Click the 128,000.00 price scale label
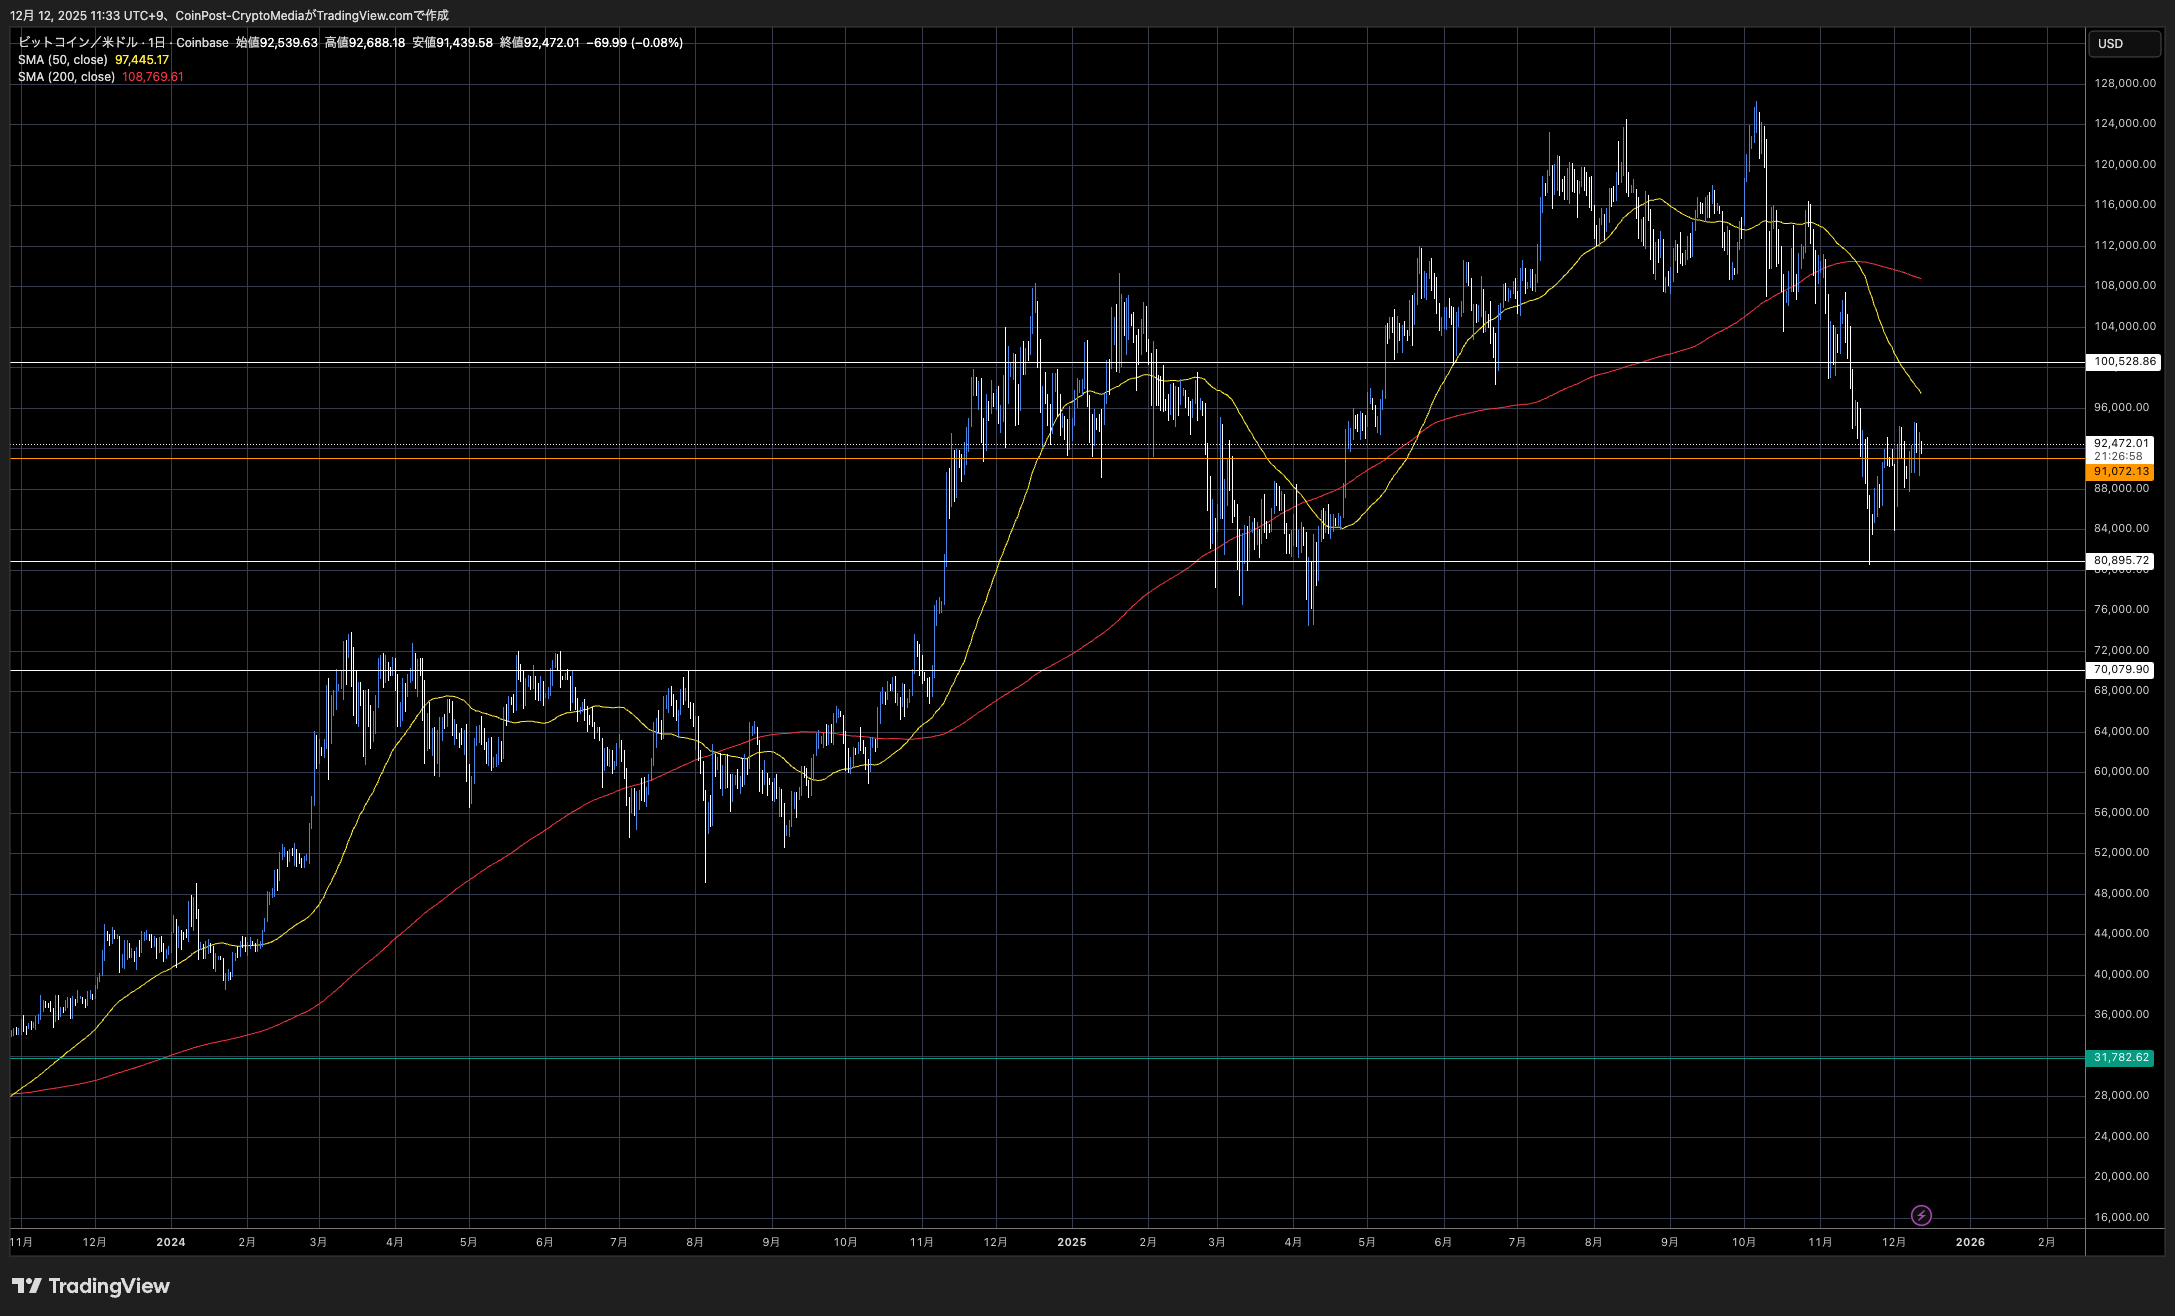The width and height of the screenshot is (2175, 1316). 2124,83
